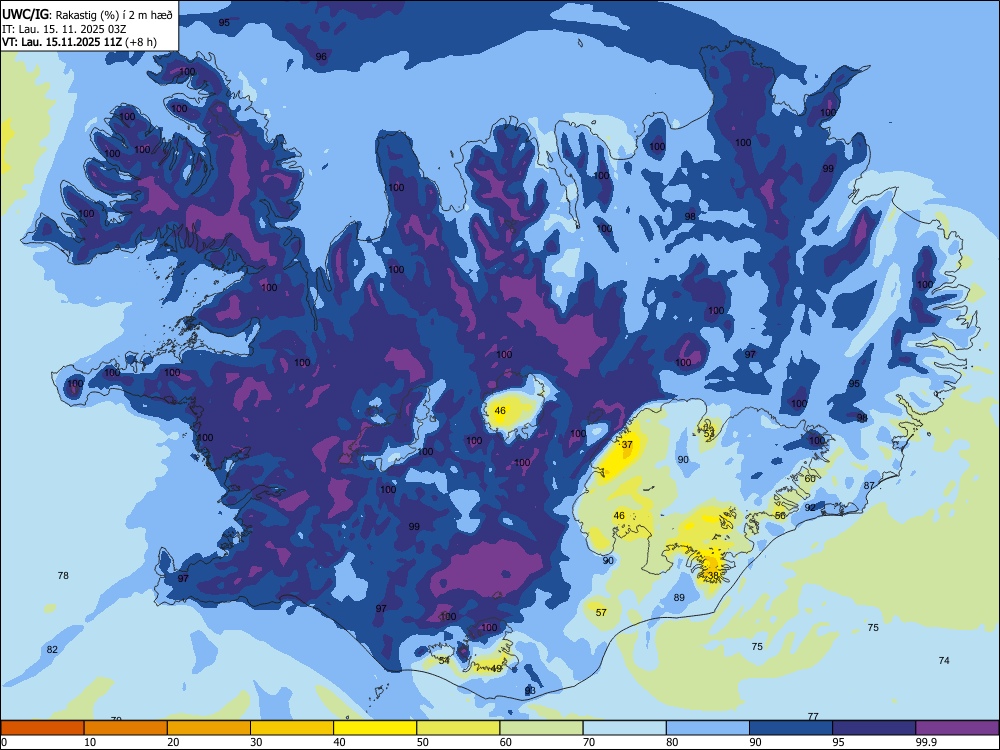This screenshot has width=1000, height=750.
Task: Click the pale blue 70–80 legend swatch
Action: pyautogui.click(x=624, y=728)
